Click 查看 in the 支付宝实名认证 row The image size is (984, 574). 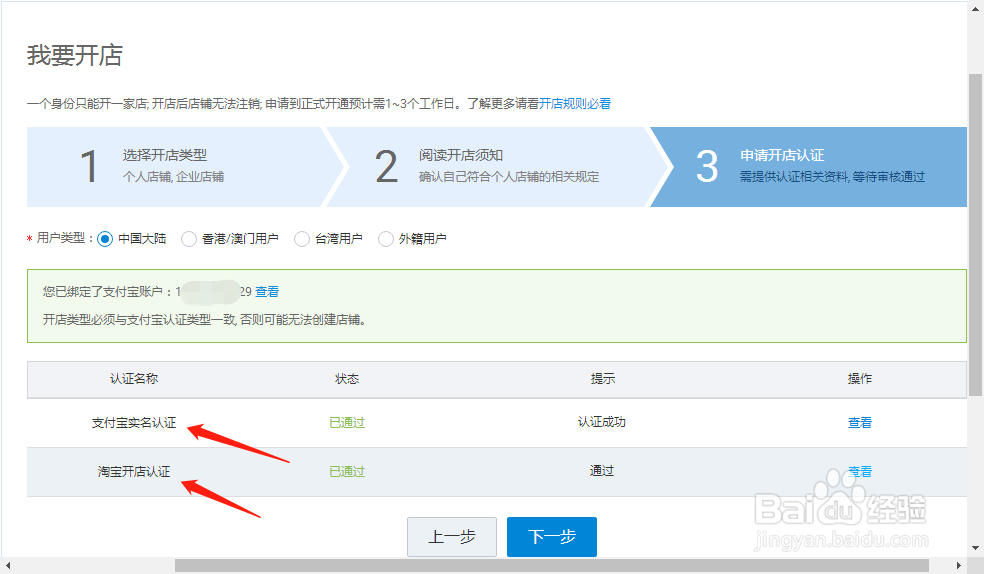coord(860,423)
